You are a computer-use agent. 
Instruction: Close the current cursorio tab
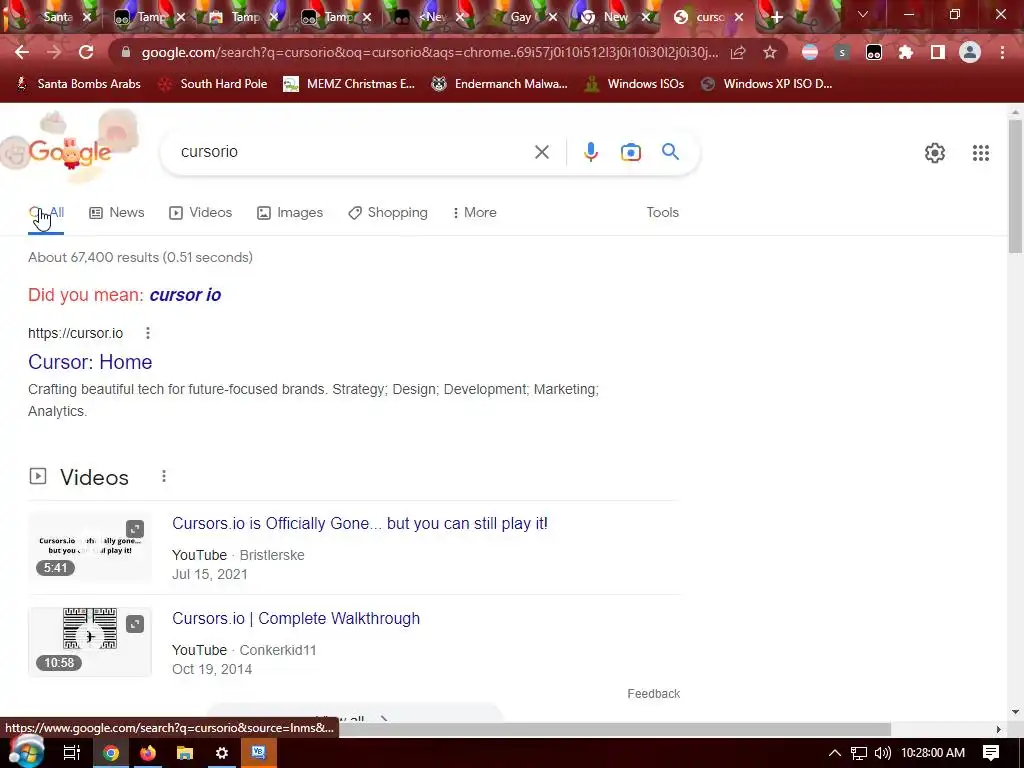tap(739, 18)
